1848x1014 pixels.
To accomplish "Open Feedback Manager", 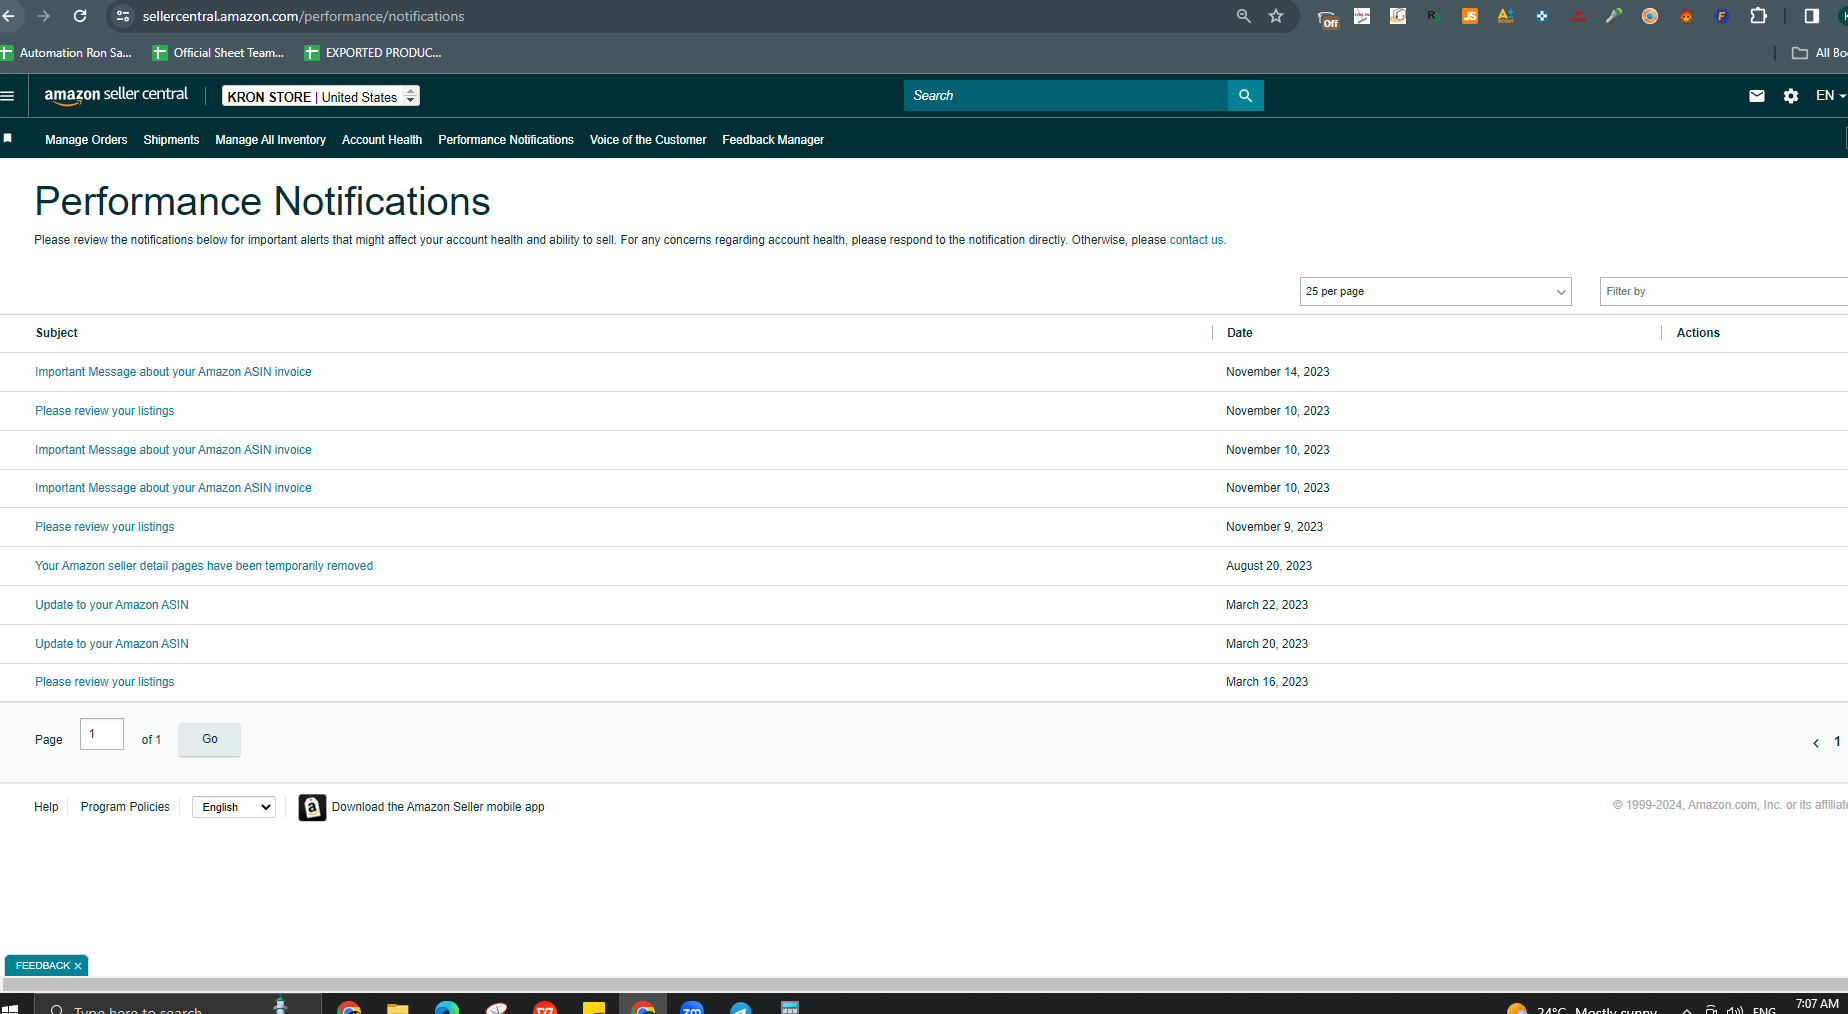I will [x=773, y=140].
